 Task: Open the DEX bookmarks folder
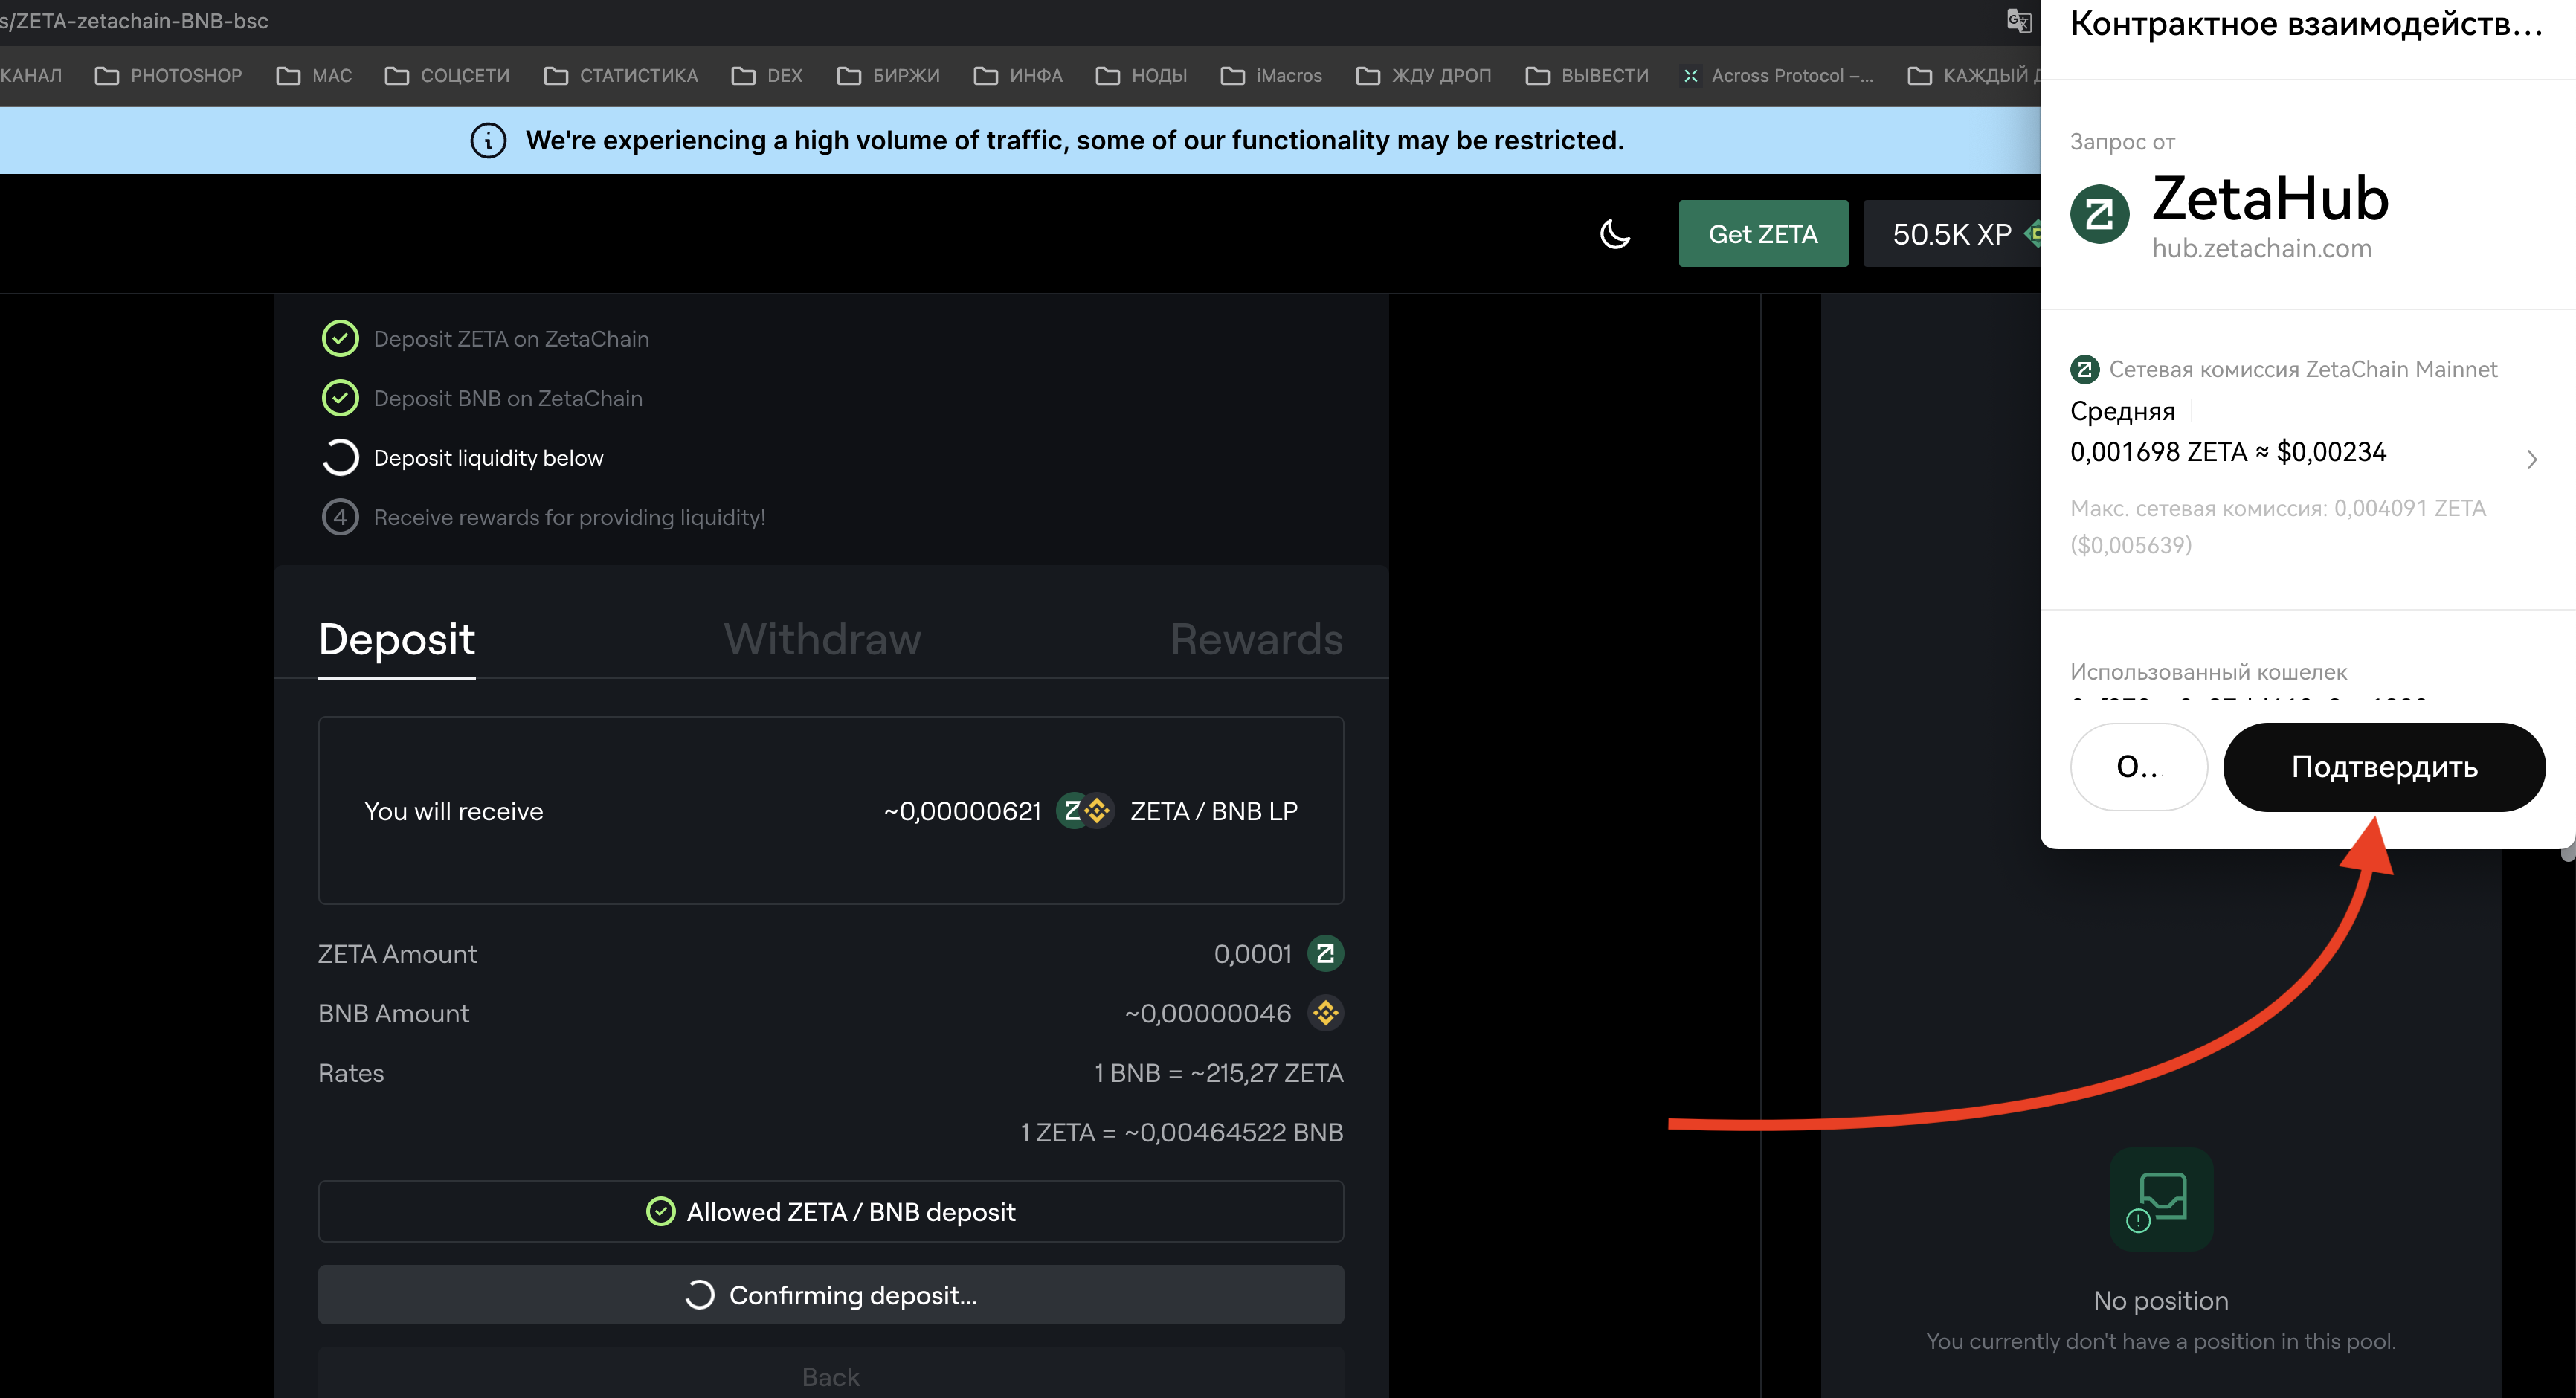click(767, 76)
